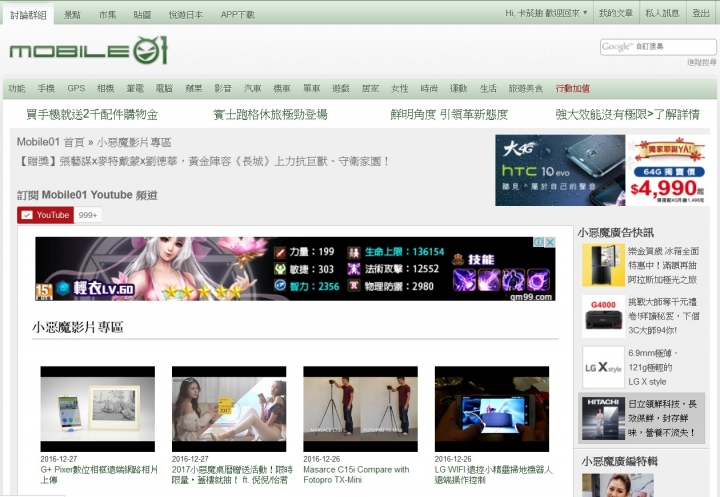The image size is (720, 497).
Task: Select 單車 category
Action: coord(311,88)
